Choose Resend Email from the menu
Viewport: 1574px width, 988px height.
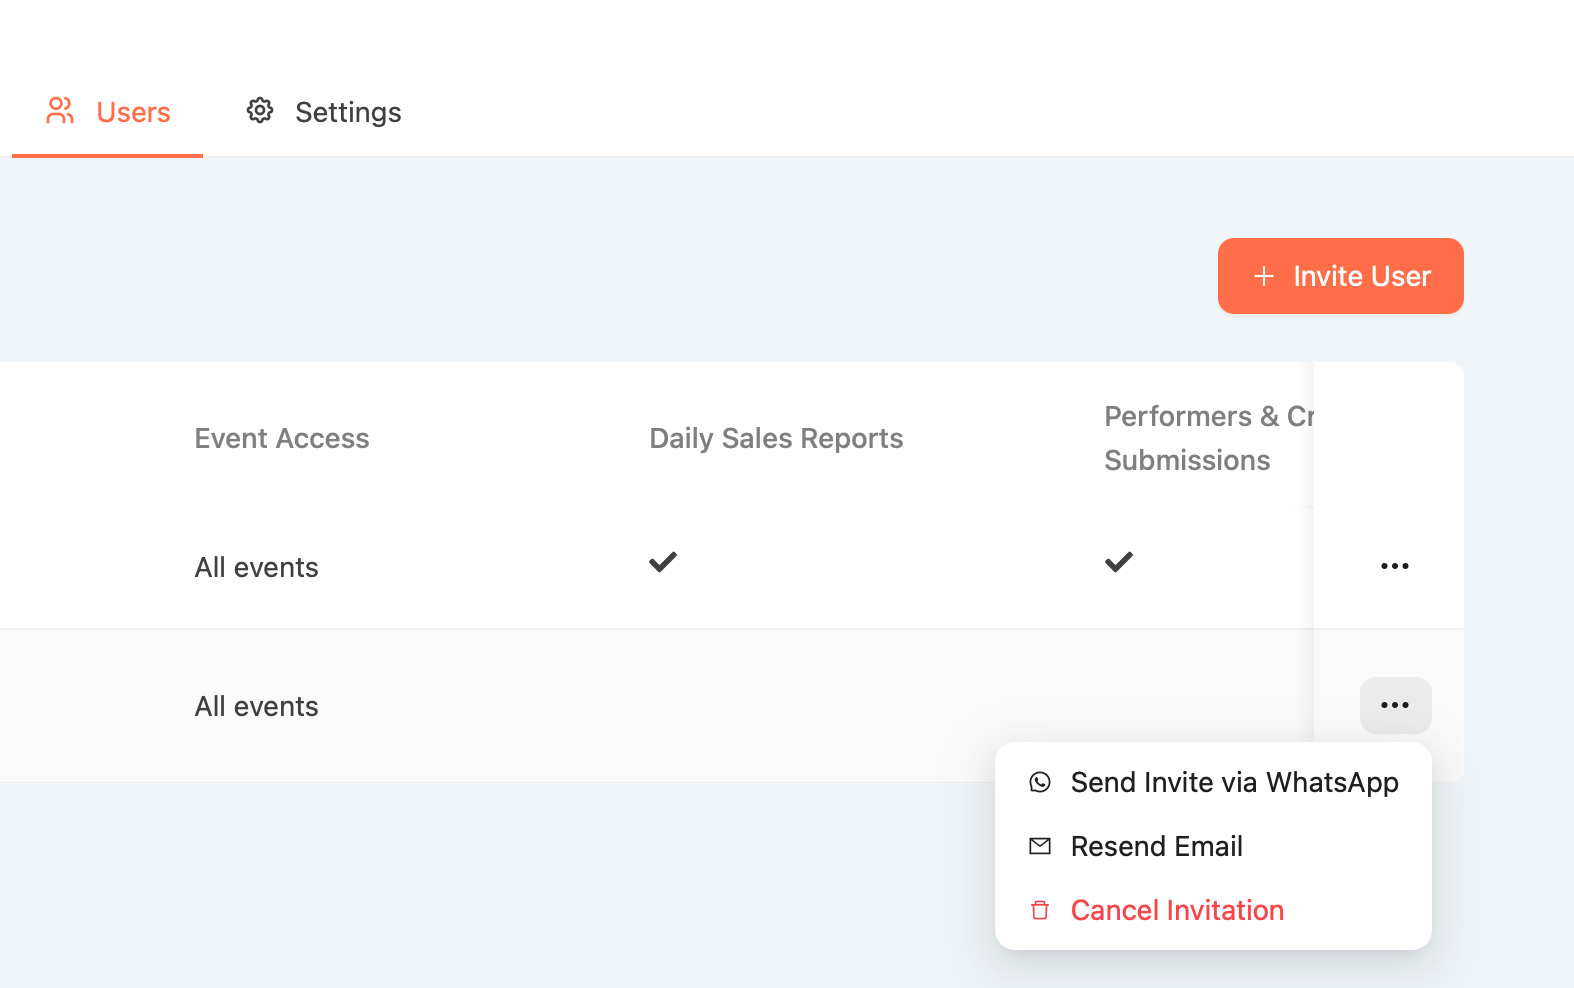tap(1156, 846)
